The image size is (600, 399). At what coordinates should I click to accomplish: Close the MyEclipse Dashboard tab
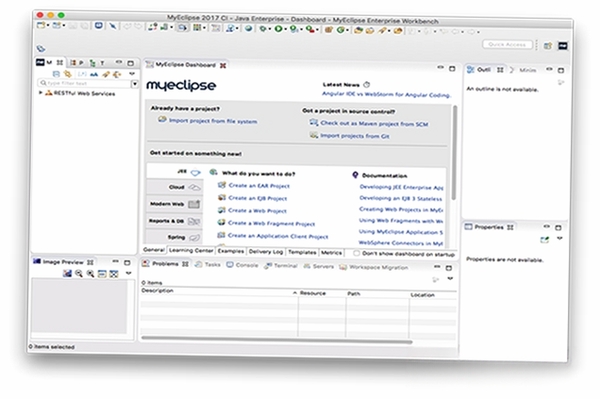coord(223,65)
